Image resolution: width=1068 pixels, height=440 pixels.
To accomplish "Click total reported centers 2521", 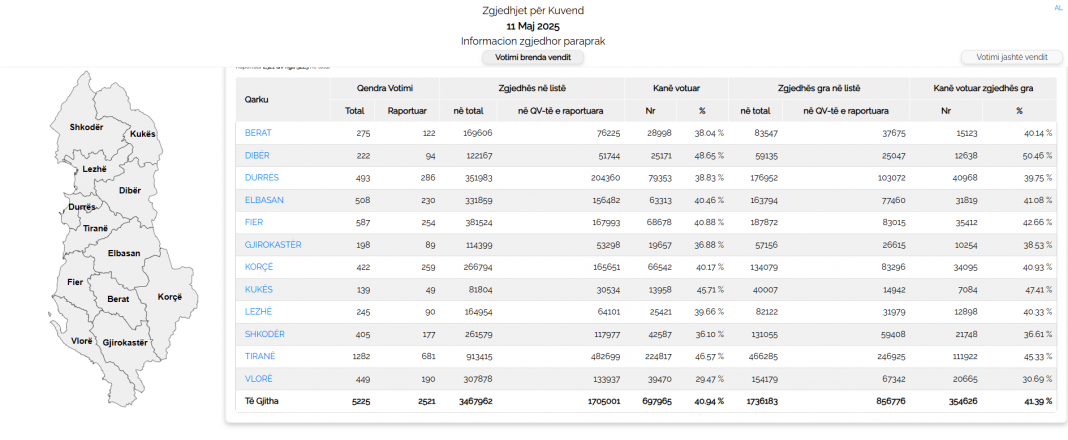I will pyautogui.click(x=426, y=401).
